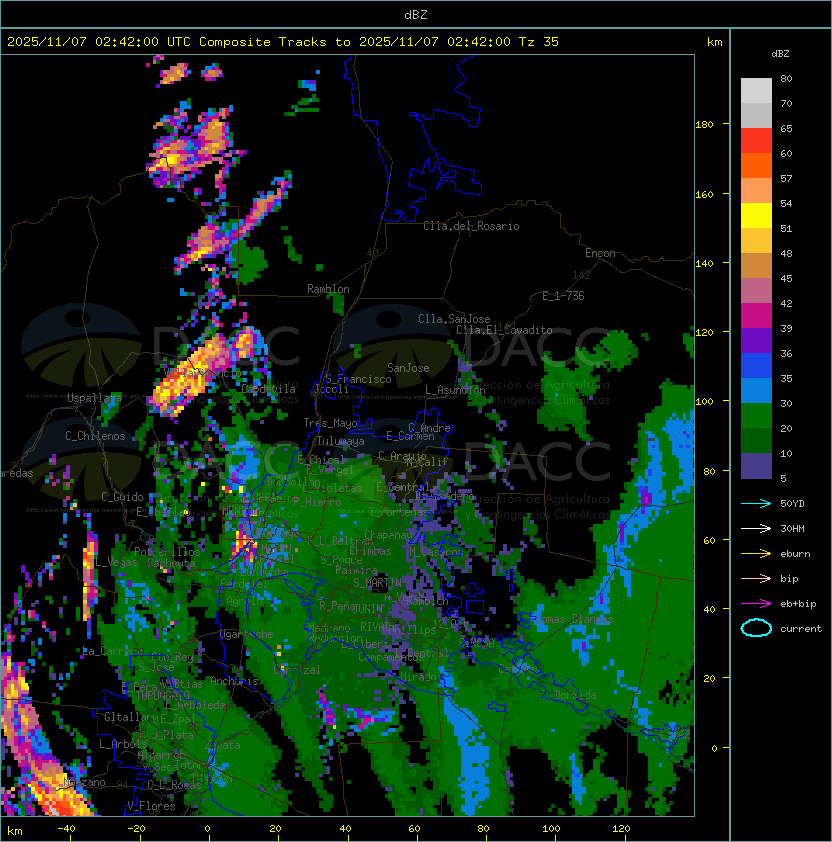This screenshot has height=842, width=832.
Task: Select the light blue 30-35 dBZ swatch
Action: pos(756,390)
